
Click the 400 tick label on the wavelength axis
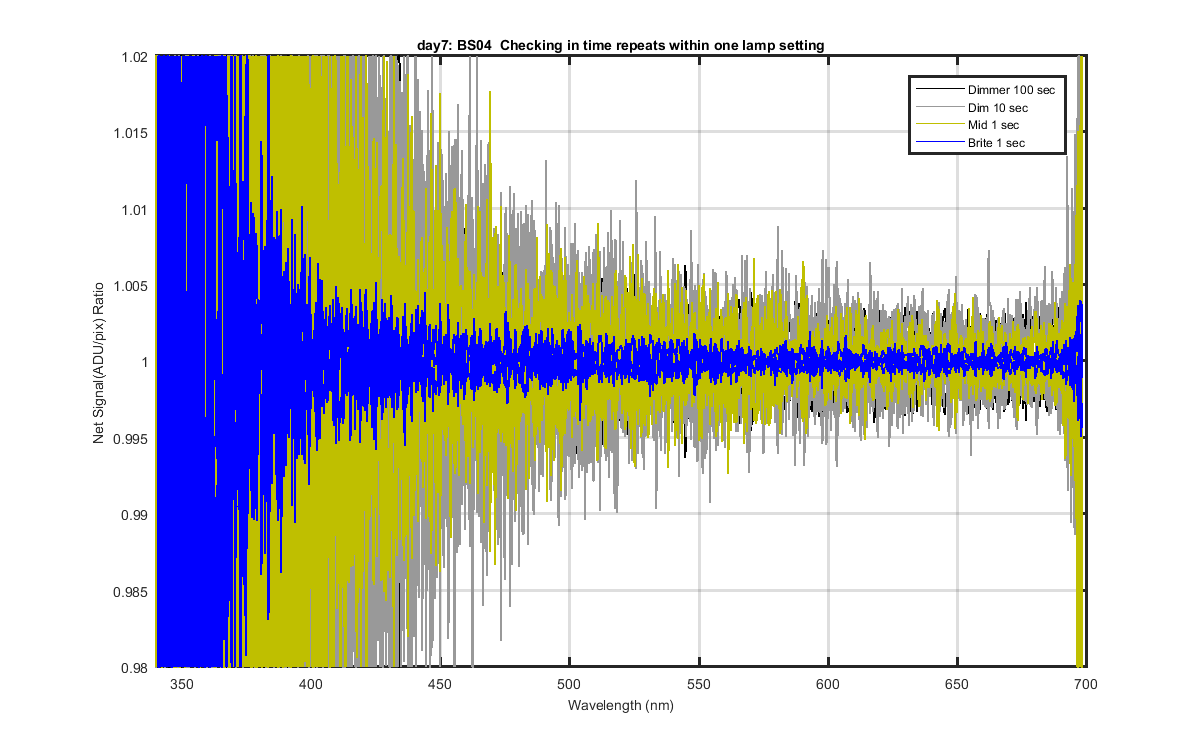click(310, 685)
